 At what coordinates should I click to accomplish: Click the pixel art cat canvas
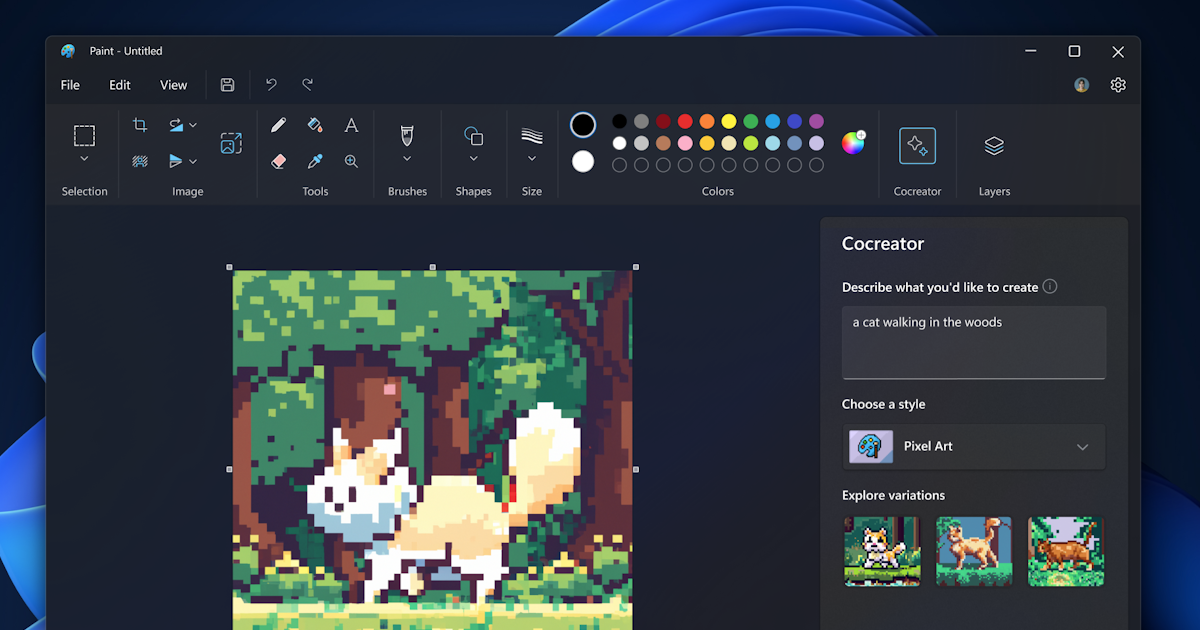(x=433, y=450)
